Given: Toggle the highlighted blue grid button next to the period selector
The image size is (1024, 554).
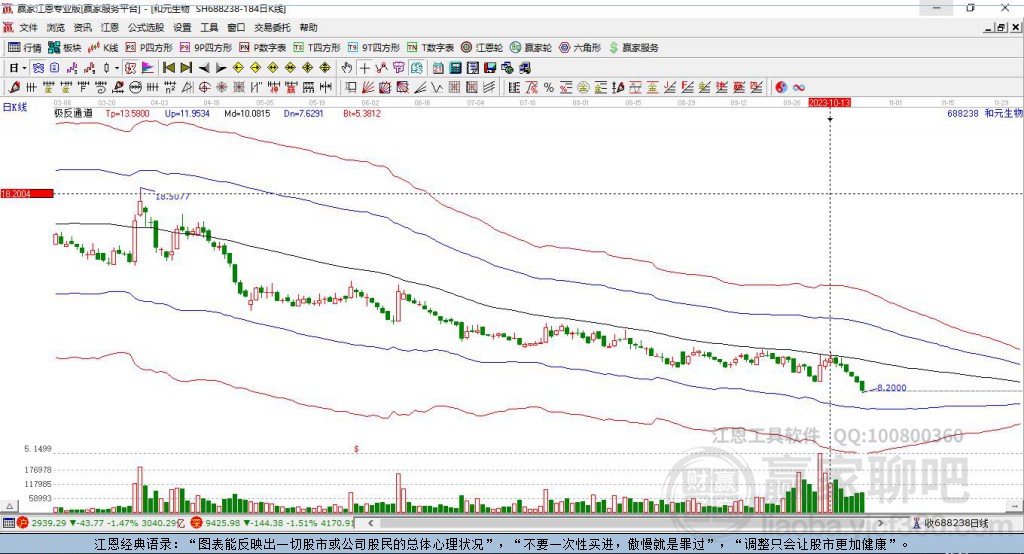Looking at the screenshot, I should click(x=38, y=68).
